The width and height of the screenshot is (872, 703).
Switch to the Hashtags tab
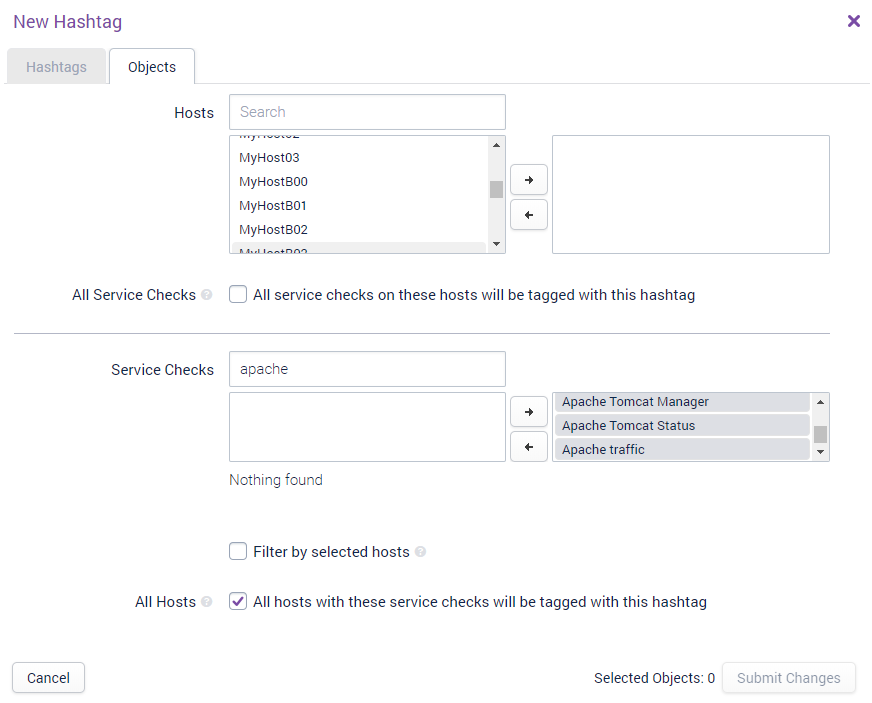tap(56, 67)
